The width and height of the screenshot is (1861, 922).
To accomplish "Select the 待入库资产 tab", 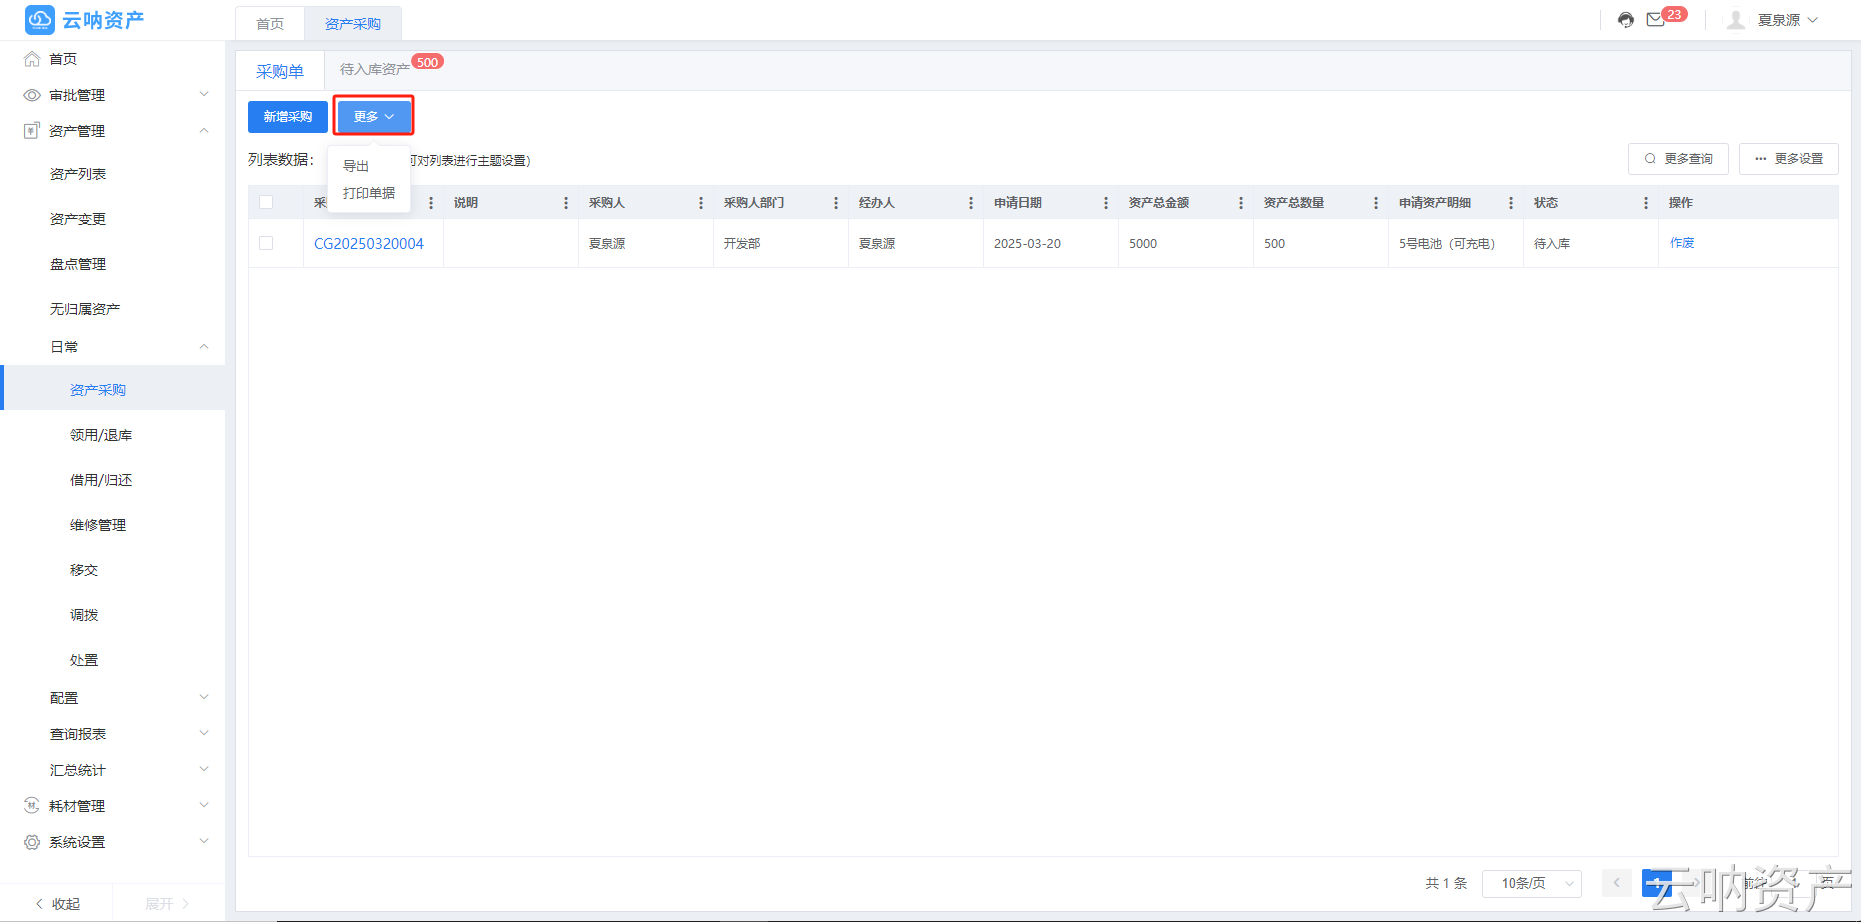I will click(x=375, y=70).
